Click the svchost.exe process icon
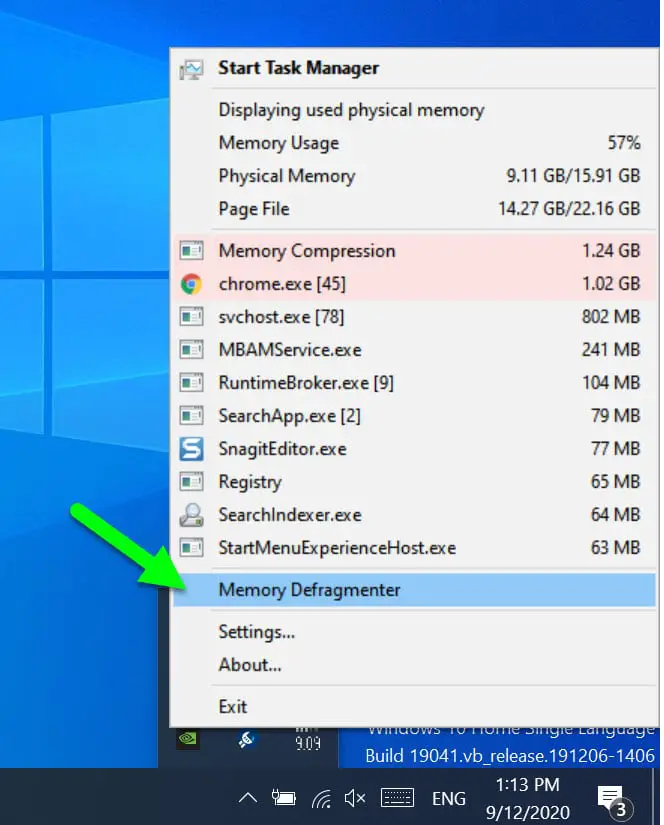This screenshot has width=664, height=825. pyautogui.click(x=191, y=317)
